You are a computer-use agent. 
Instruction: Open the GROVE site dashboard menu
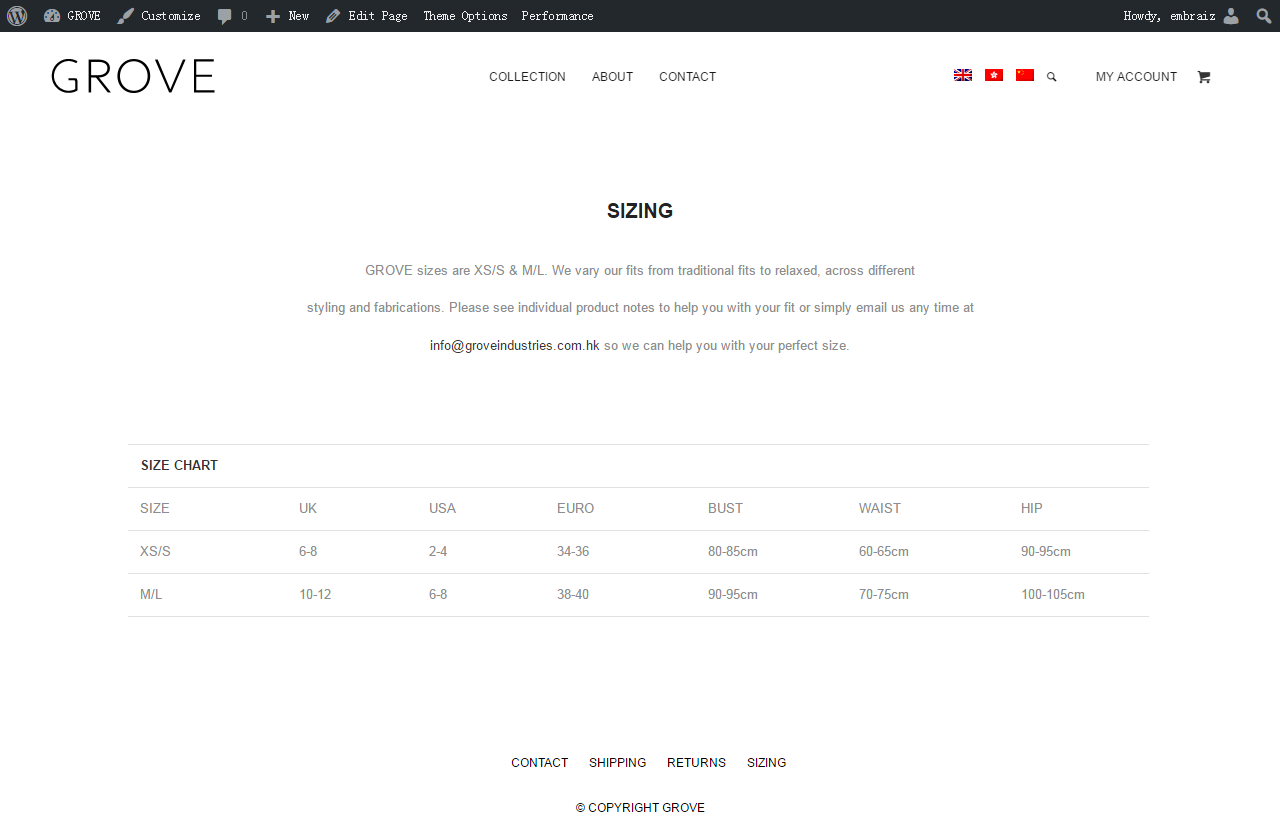point(73,16)
